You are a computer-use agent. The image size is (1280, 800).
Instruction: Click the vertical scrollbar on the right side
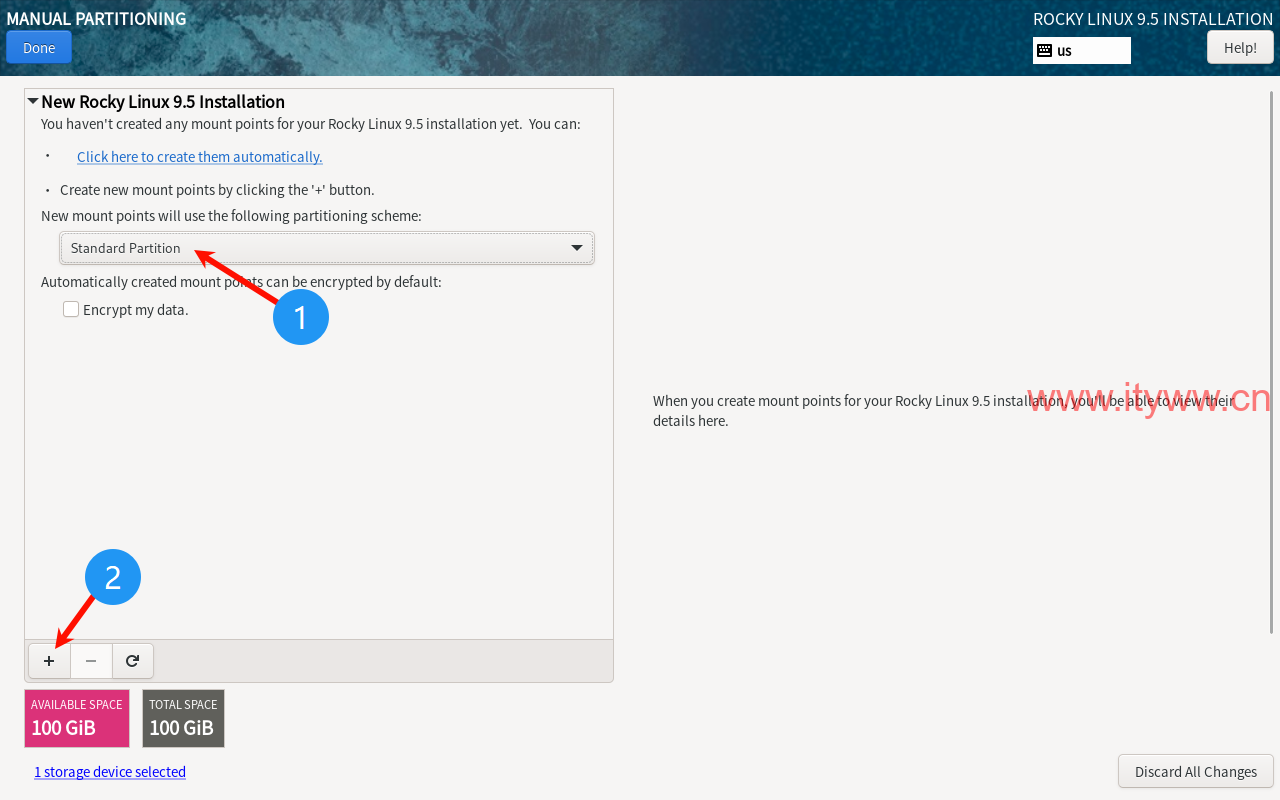(1273, 360)
